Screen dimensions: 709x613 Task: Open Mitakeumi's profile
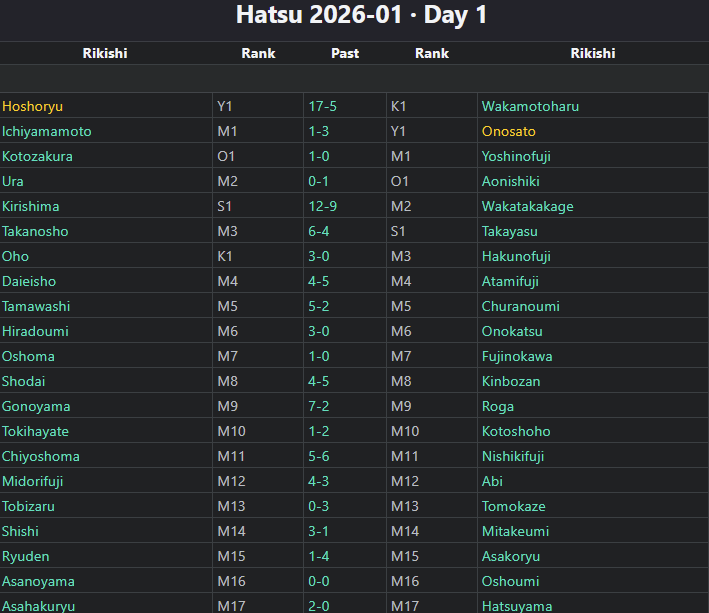[515, 532]
